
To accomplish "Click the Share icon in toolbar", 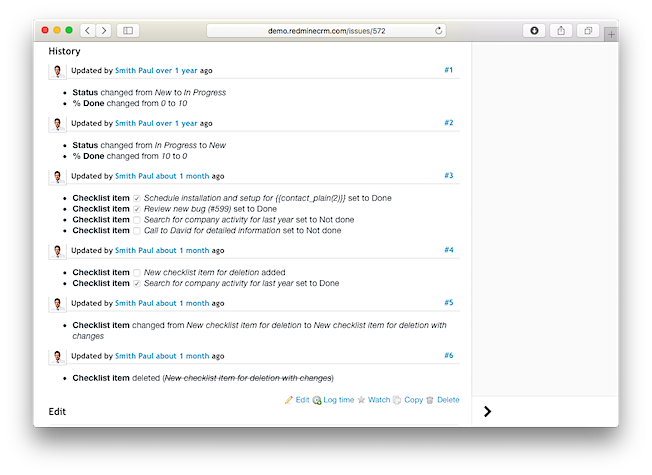I will pyautogui.click(x=561, y=31).
